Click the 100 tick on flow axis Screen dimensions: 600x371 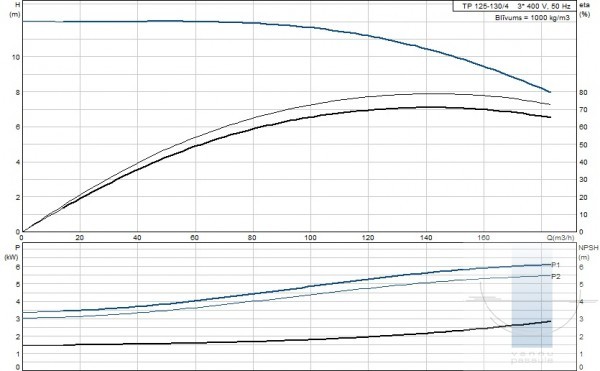tap(310, 238)
